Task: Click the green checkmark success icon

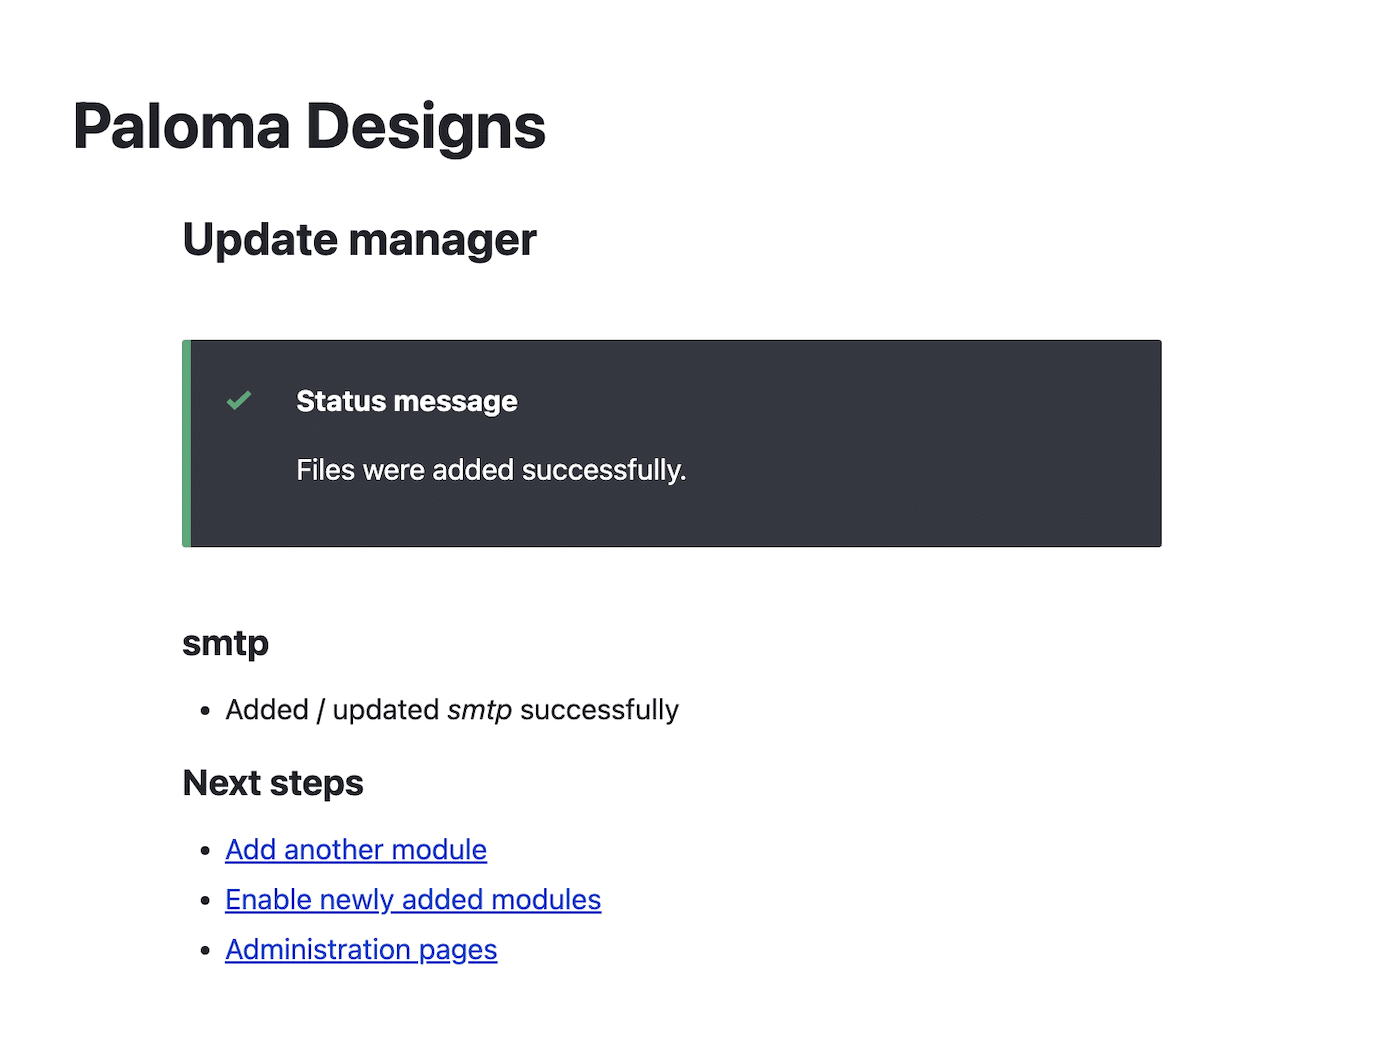Action: (x=239, y=400)
